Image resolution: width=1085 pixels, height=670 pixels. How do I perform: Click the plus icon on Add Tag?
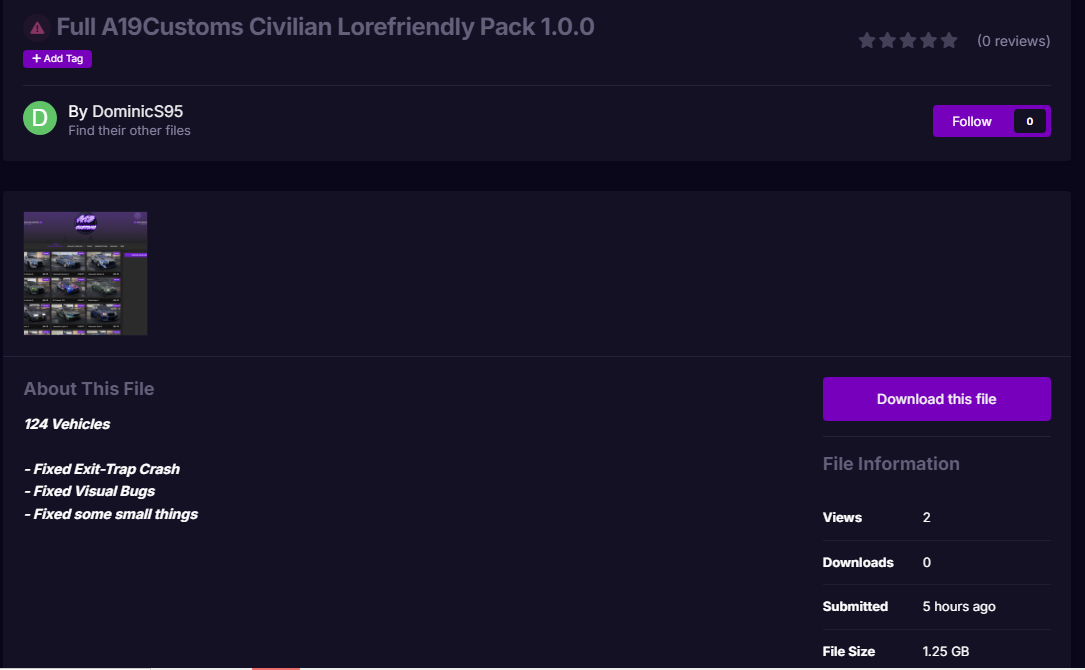click(x=37, y=59)
